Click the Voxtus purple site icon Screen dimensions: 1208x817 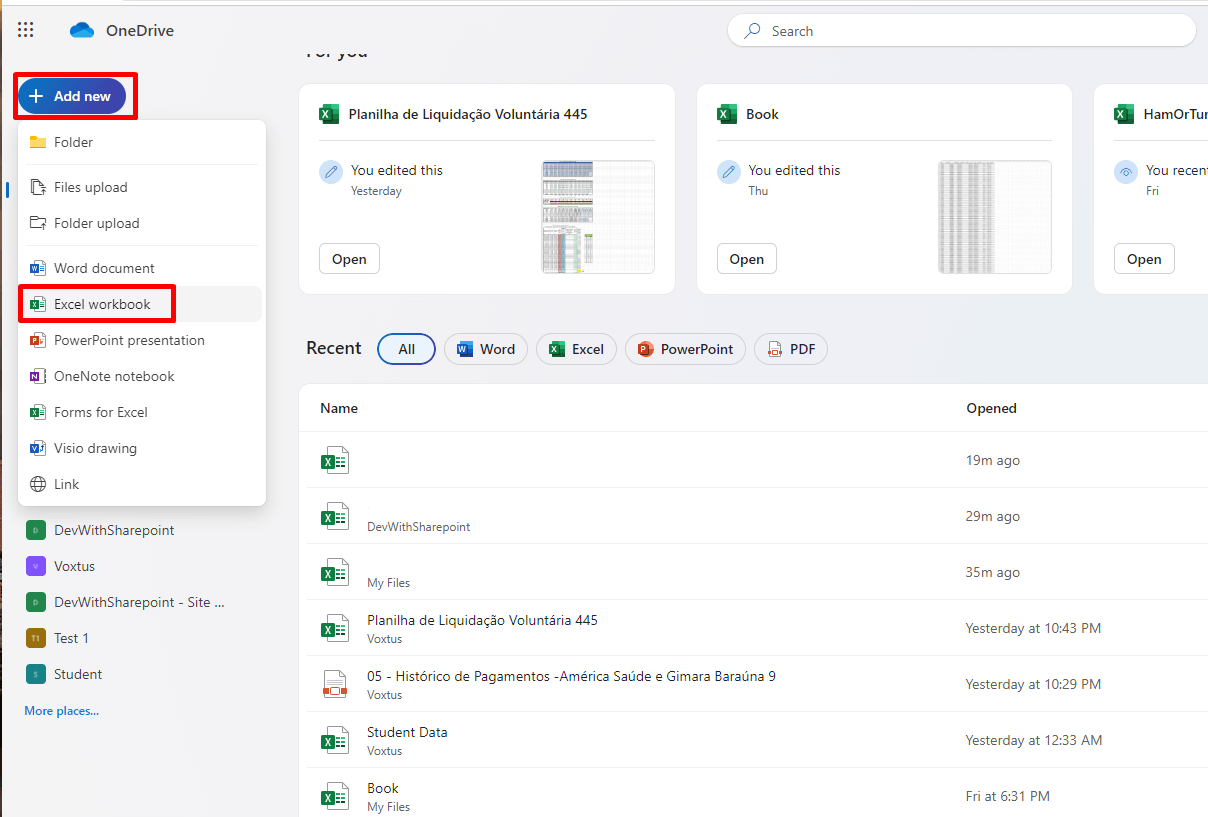[x=36, y=566]
